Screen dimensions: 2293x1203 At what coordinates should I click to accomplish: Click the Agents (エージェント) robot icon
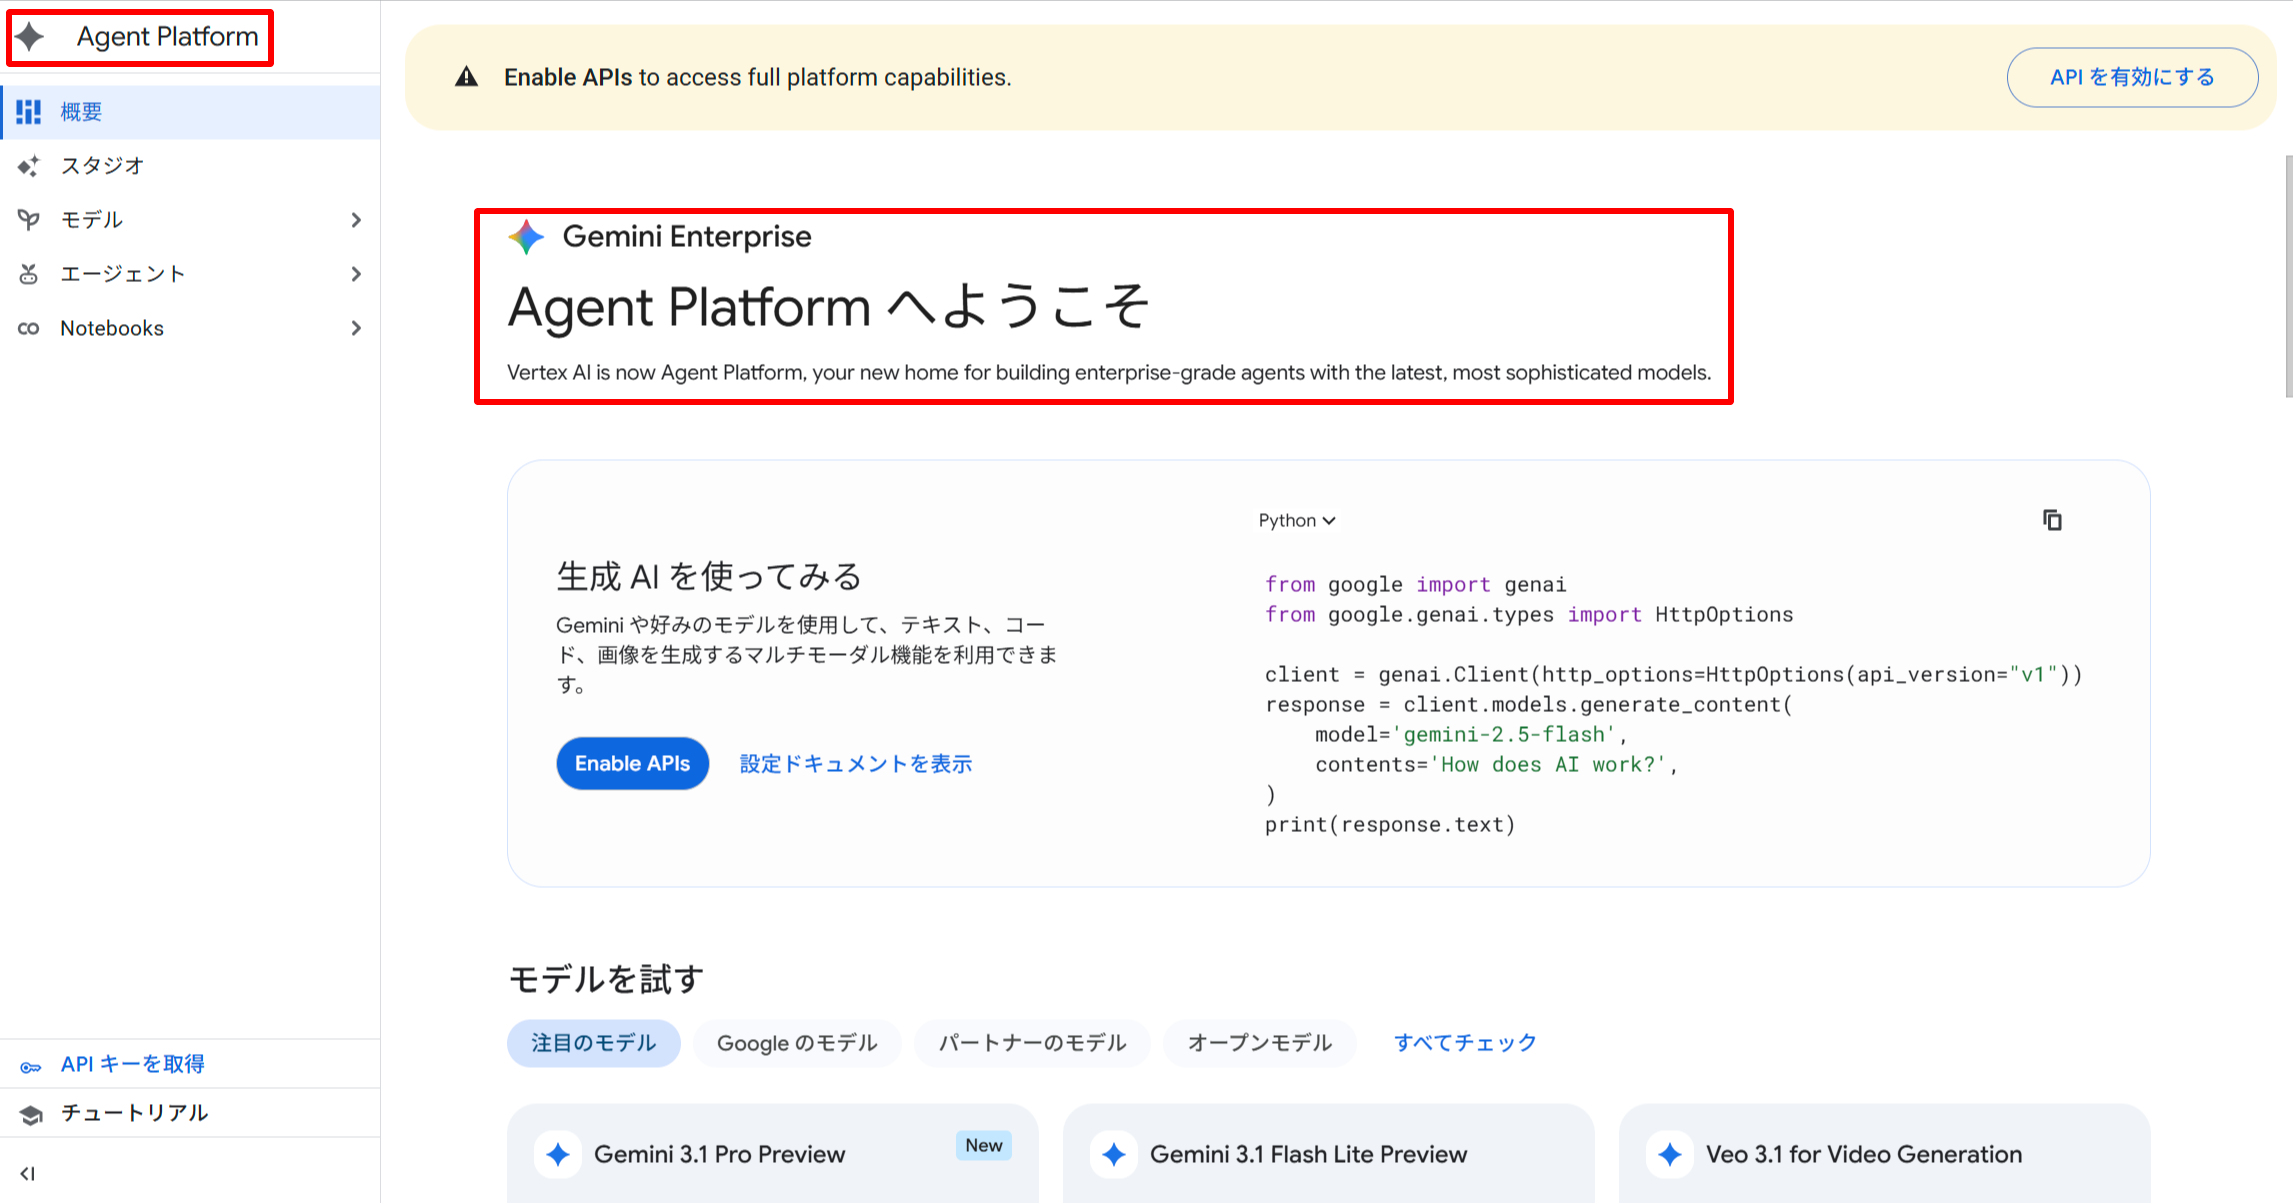pyautogui.click(x=29, y=274)
